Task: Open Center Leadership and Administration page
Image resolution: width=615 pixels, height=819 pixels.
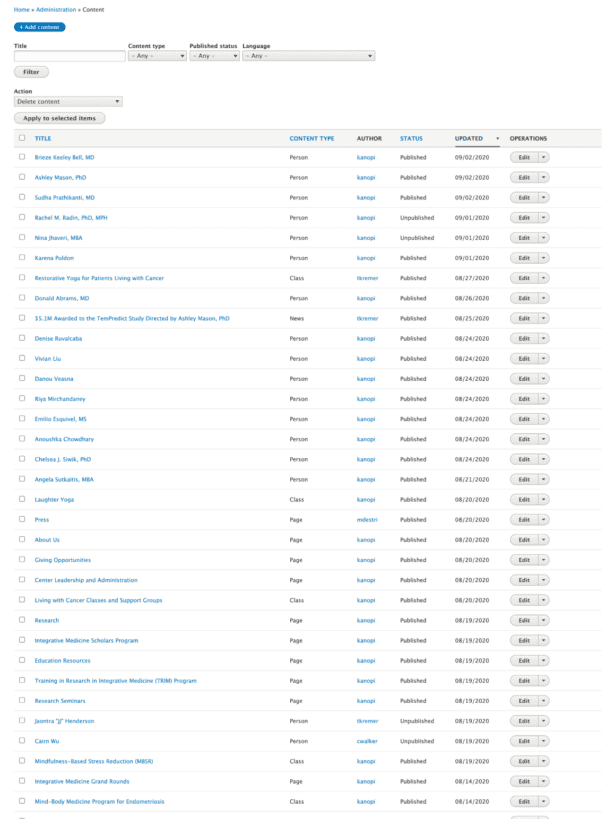Action: [x=86, y=580]
